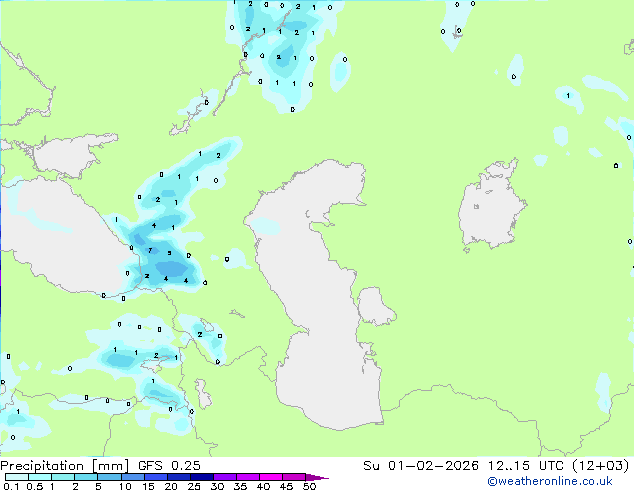This screenshot has height=490, width=634.
Task: Click the 25–30 mm navy legend box
Action: click(201, 477)
